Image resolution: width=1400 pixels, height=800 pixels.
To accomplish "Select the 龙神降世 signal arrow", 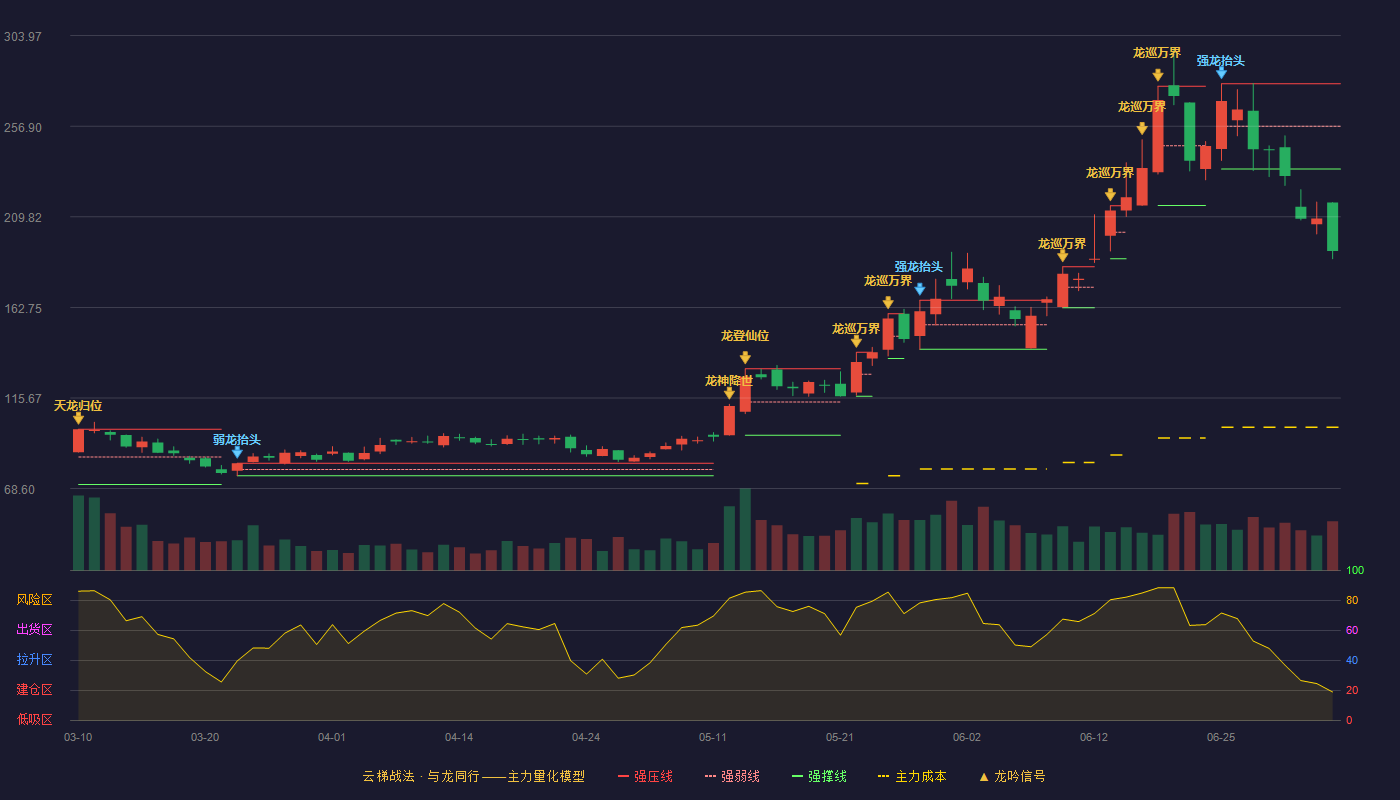I will click(729, 393).
